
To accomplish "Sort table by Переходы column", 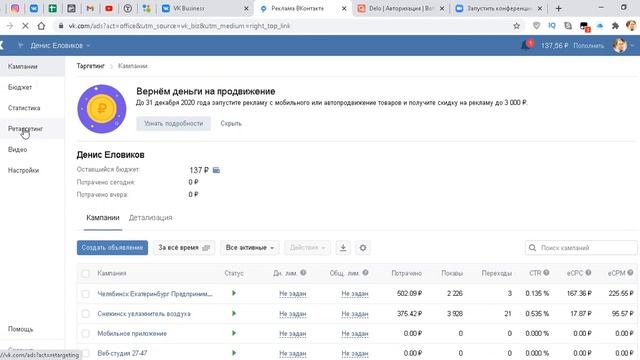I will tap(496, 273).
